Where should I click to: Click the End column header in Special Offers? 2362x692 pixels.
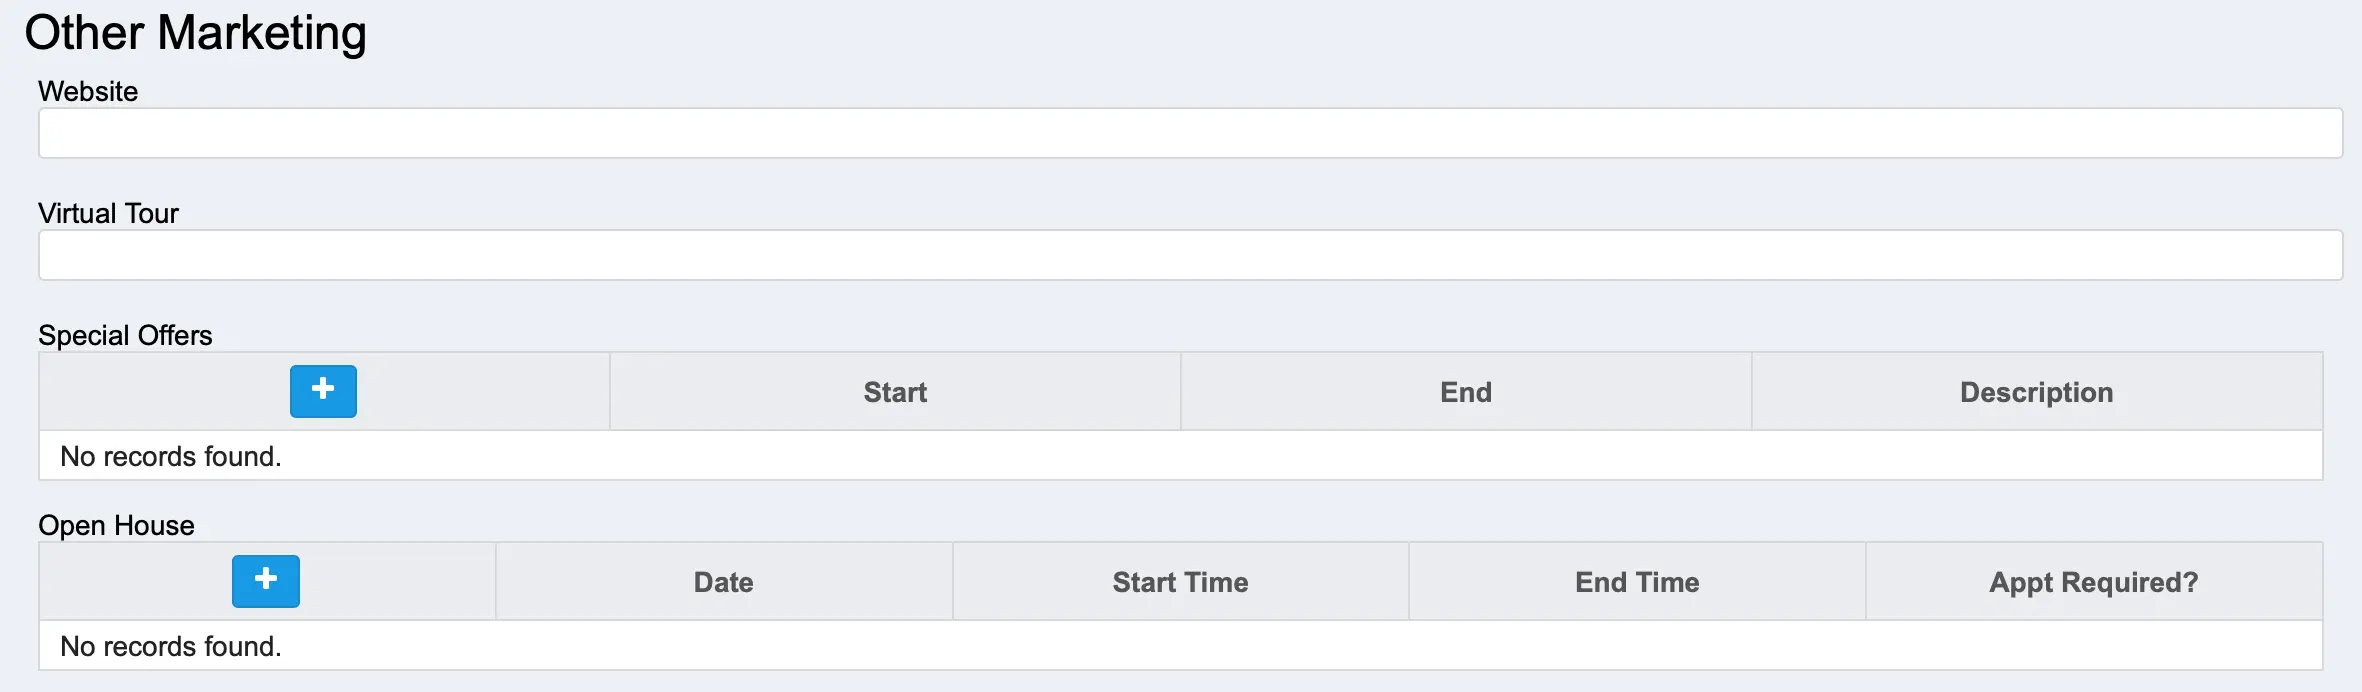pos(1466,392)
